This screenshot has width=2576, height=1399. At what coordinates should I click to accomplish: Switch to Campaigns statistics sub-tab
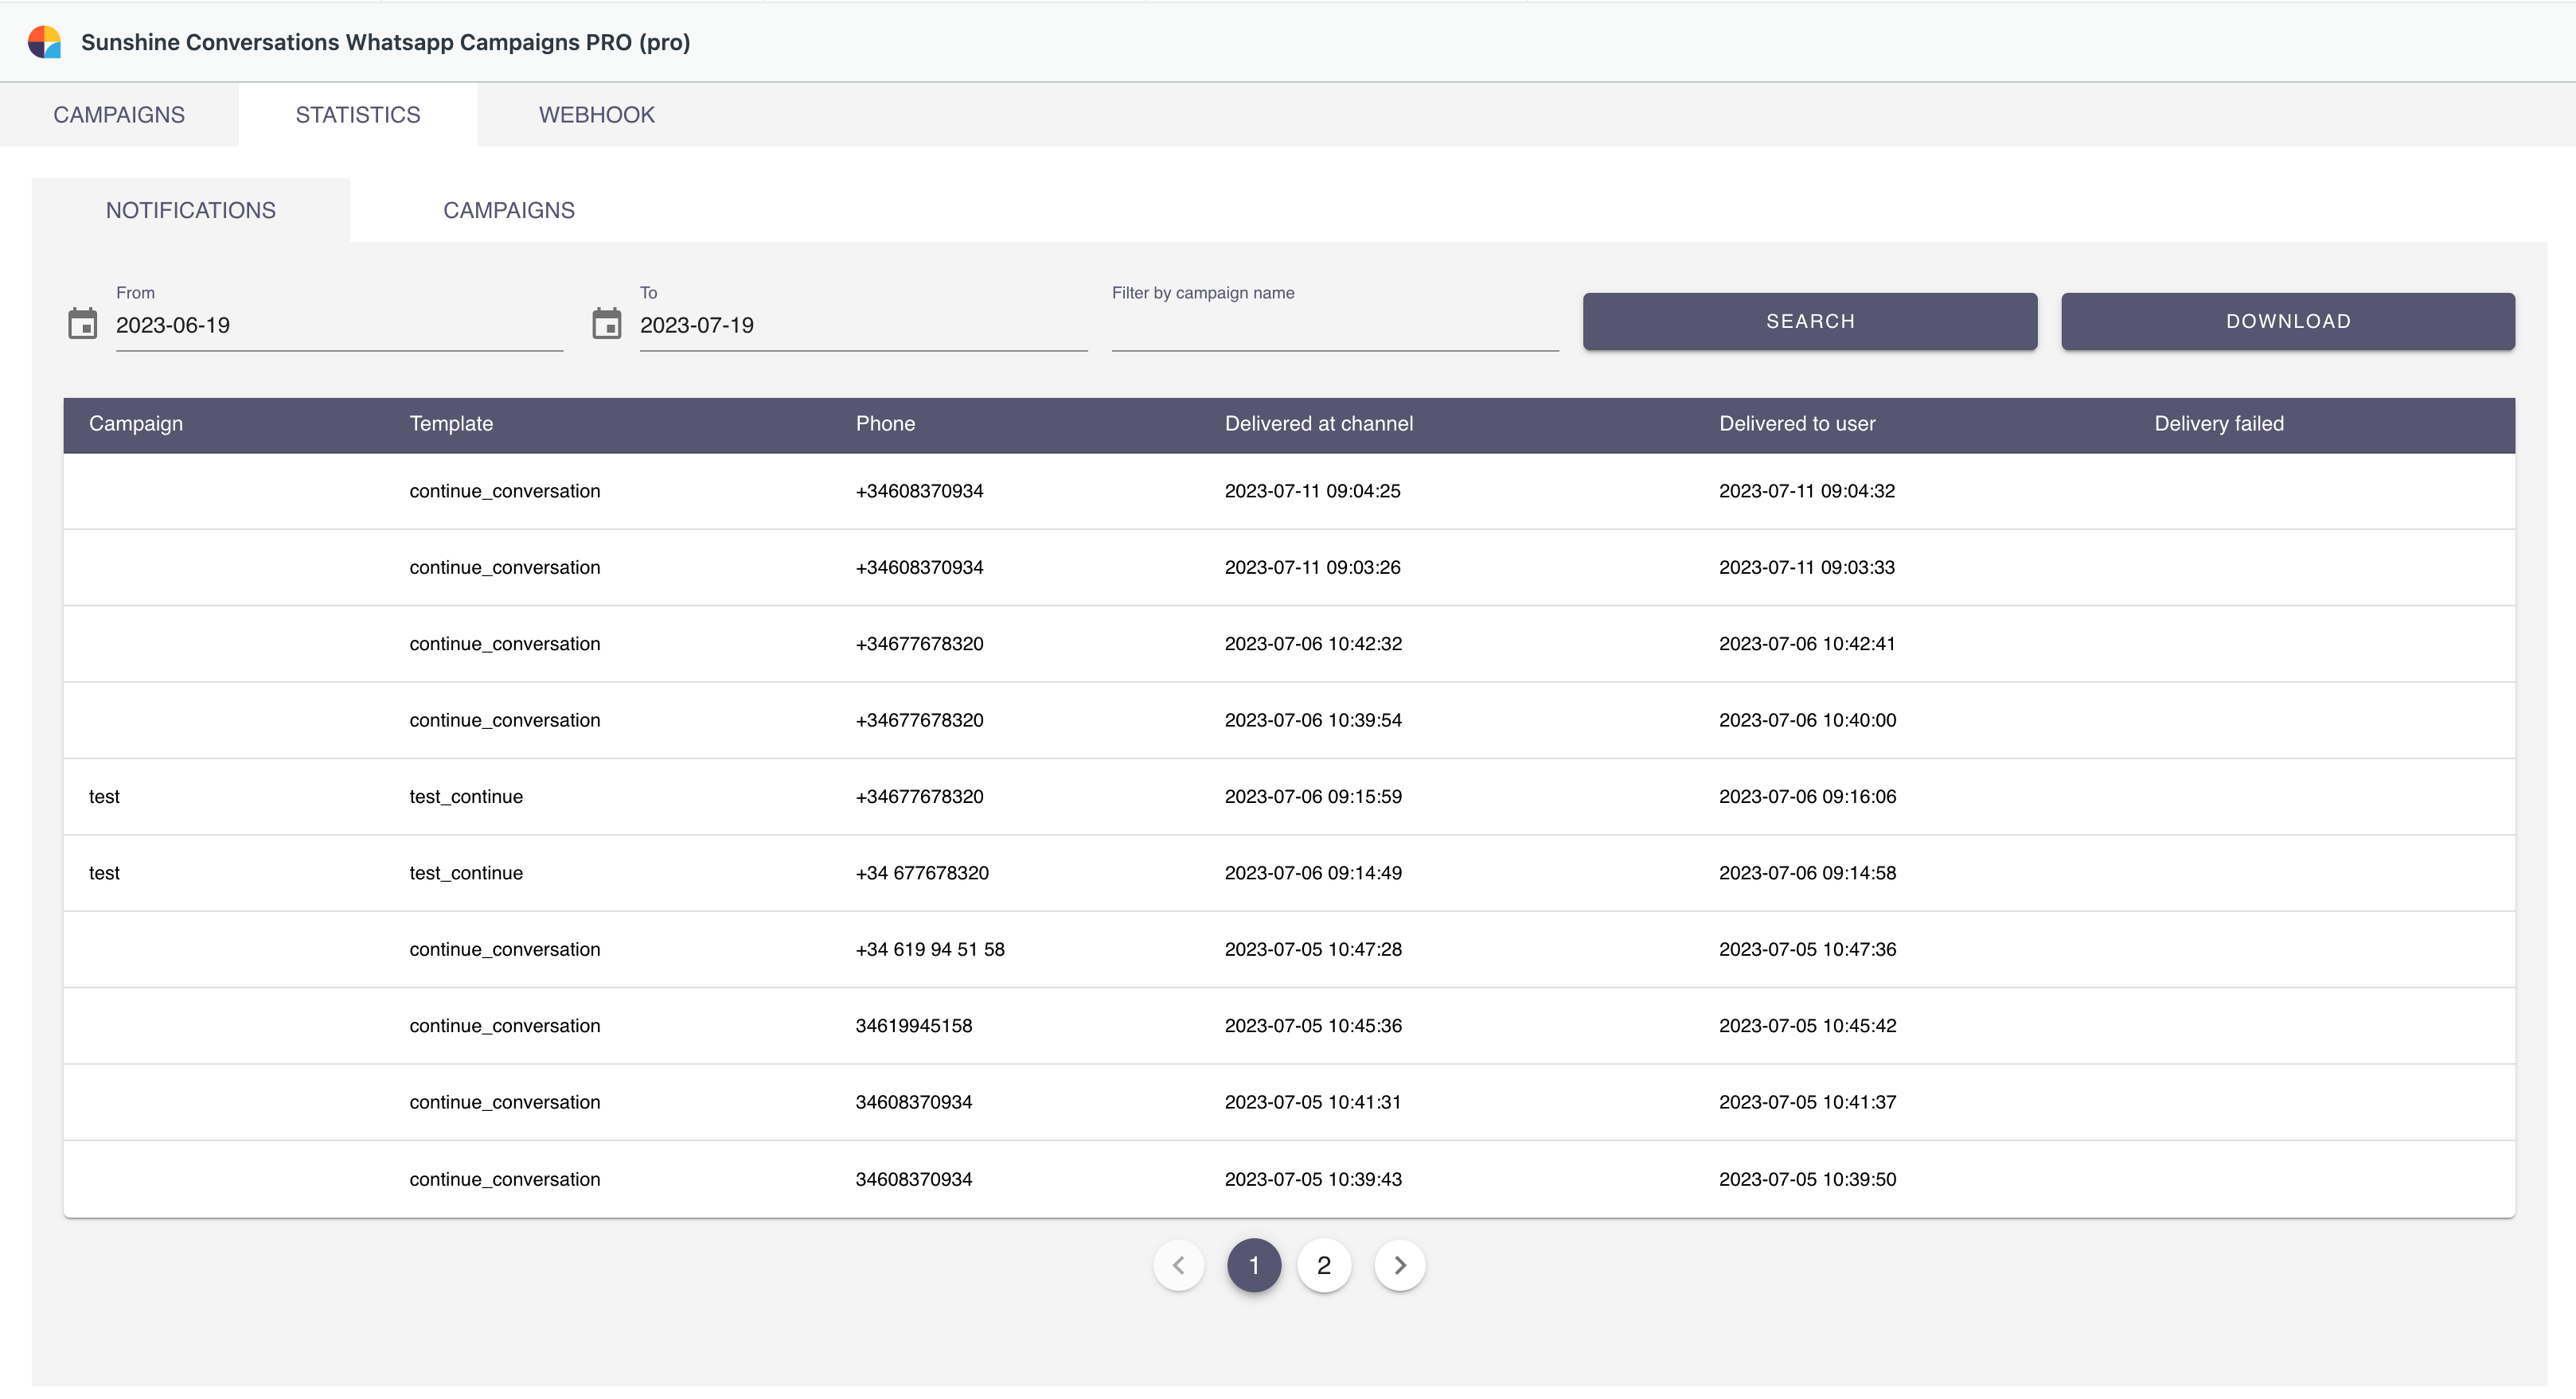[508, 210]
